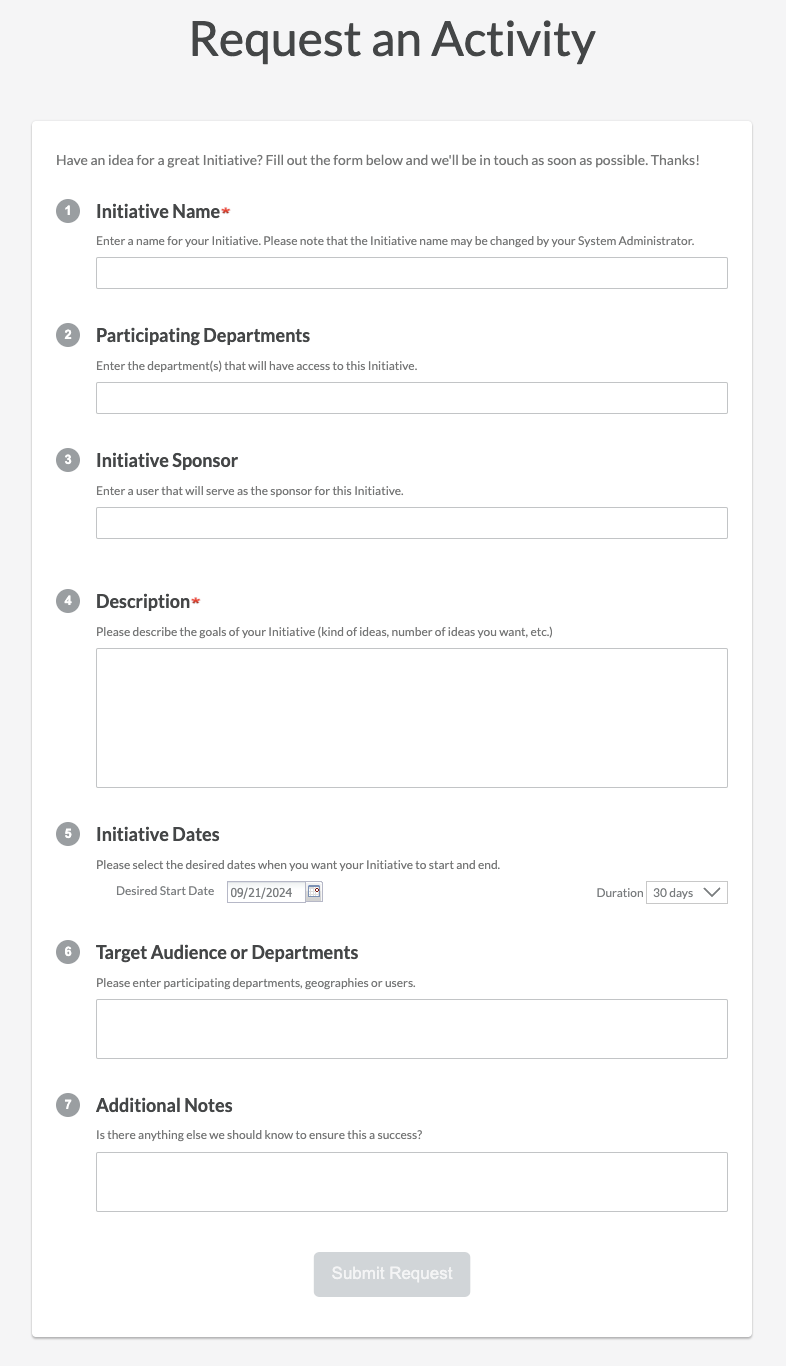Click the Request an Activity title
Viewport: 786px width, 1366px height.
pyautogui.click(x=392, y=40)
